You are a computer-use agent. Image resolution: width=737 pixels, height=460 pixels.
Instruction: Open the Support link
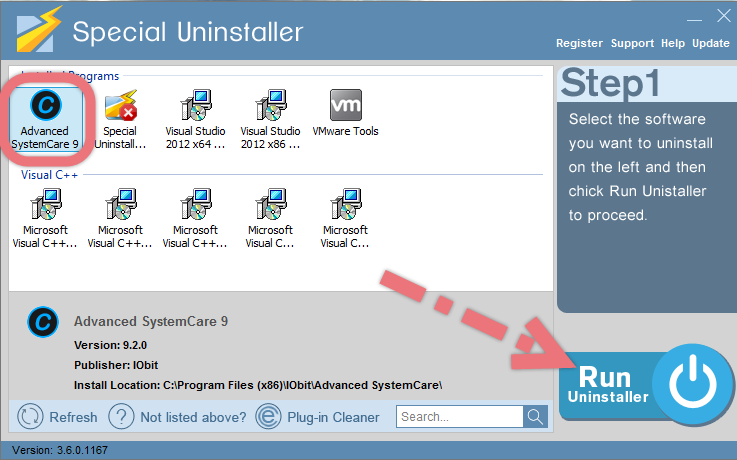tap(632, 43)
